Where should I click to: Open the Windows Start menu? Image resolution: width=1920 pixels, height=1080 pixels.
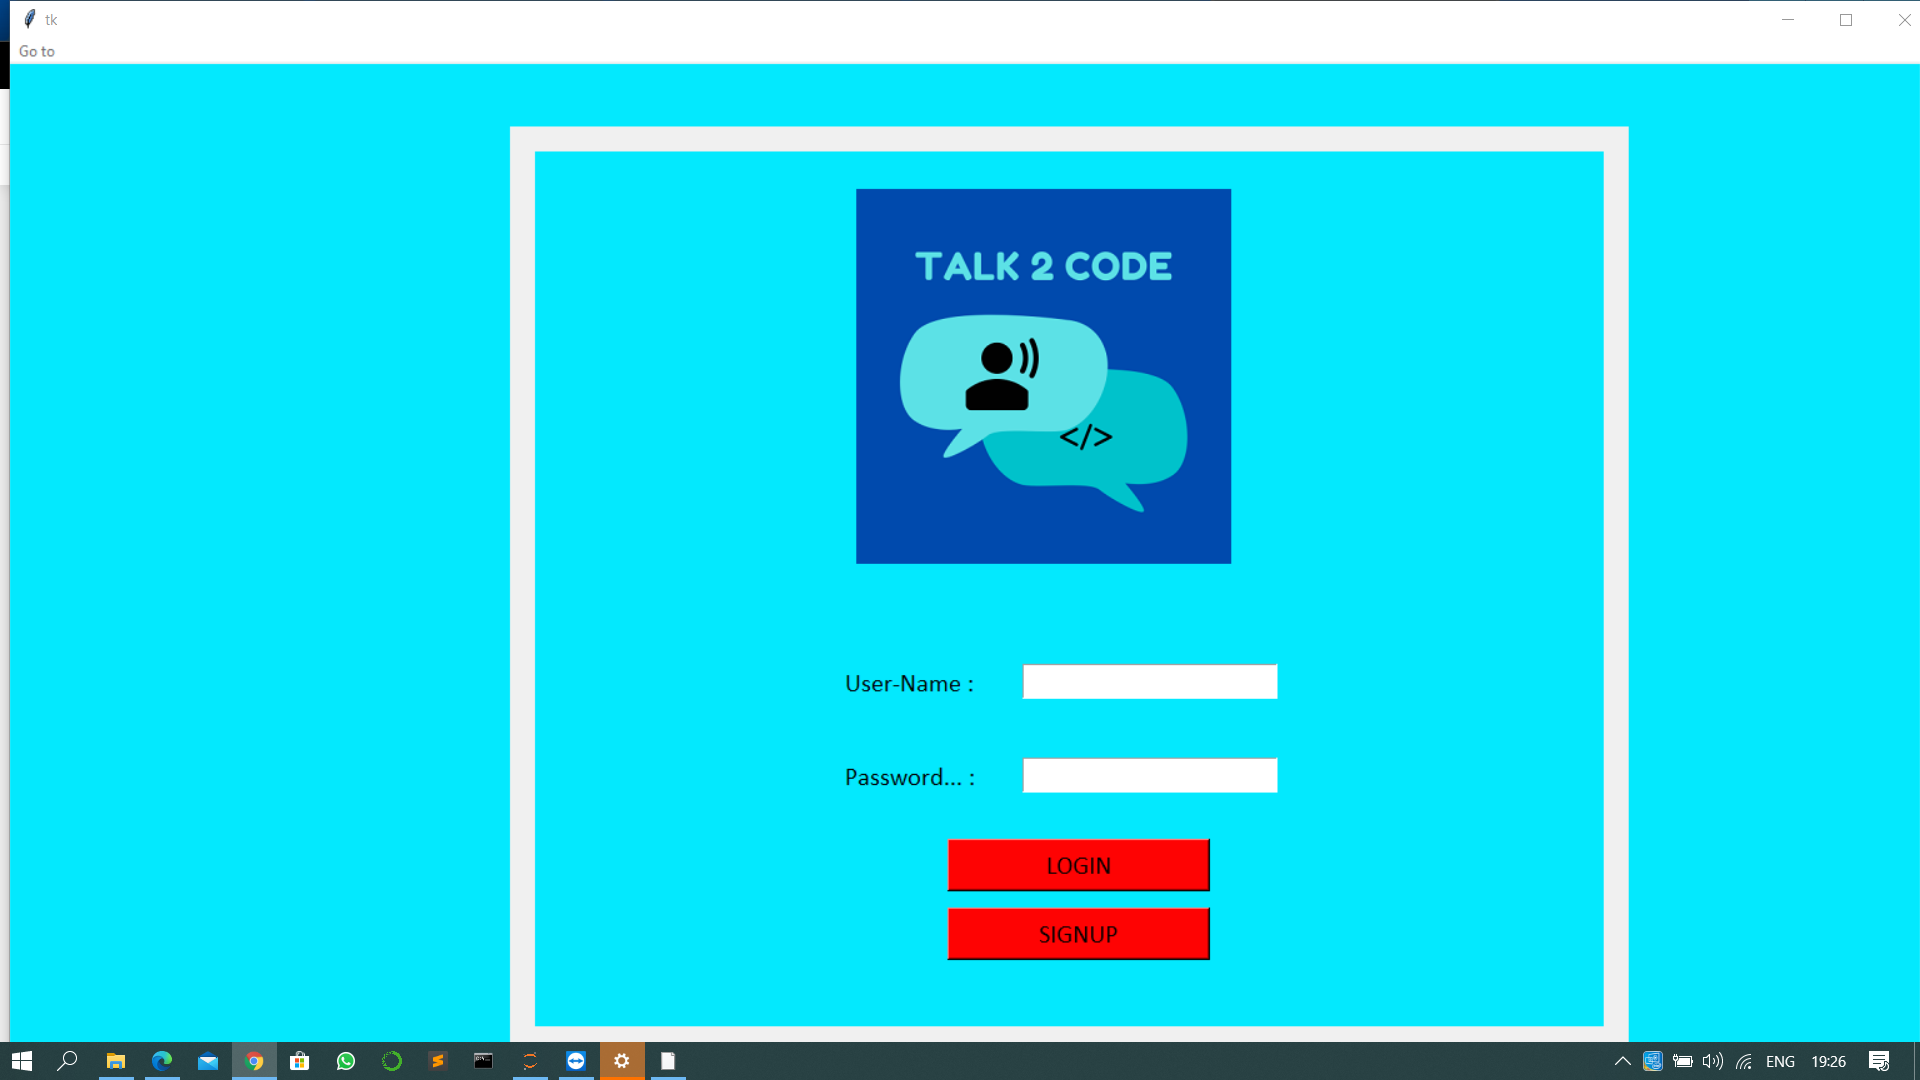22,1061
